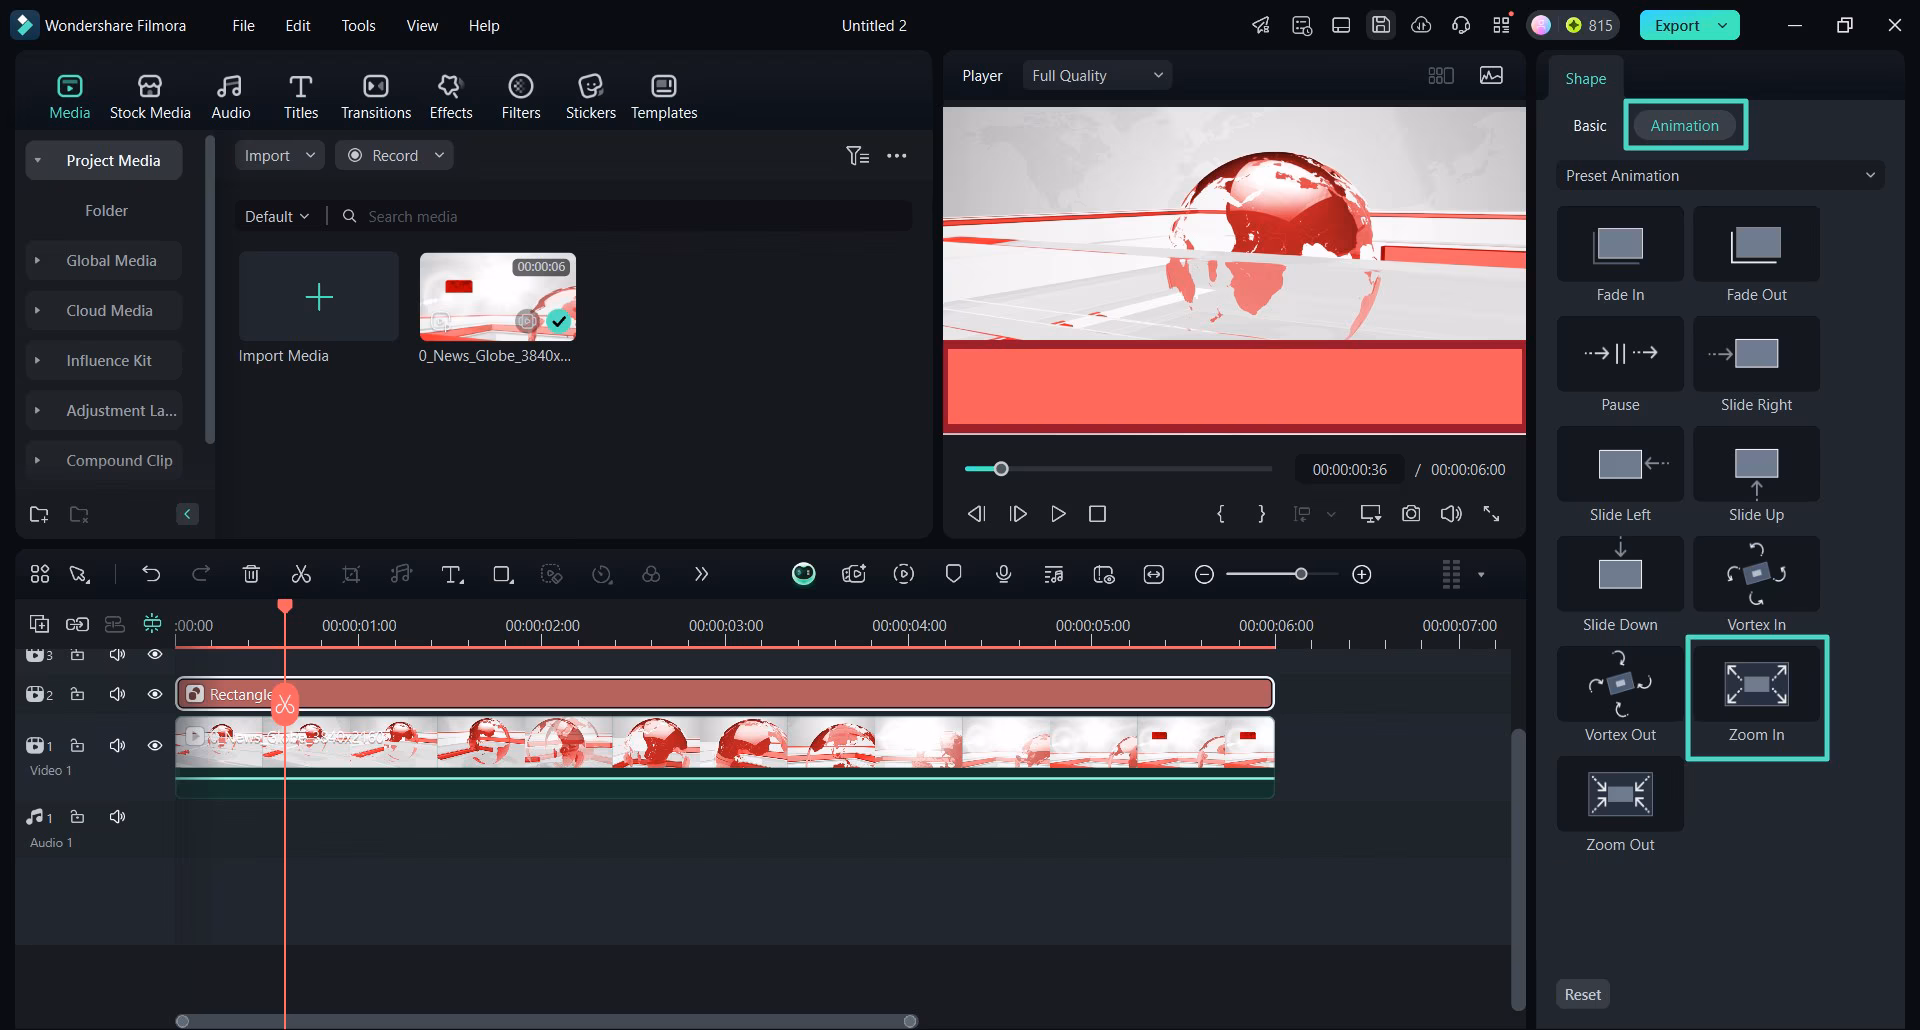Image resolution: width=1920 pixels, height=1030 pixels.
Task: Toggle lock on Audio 1 track
Action: point(77,817)
